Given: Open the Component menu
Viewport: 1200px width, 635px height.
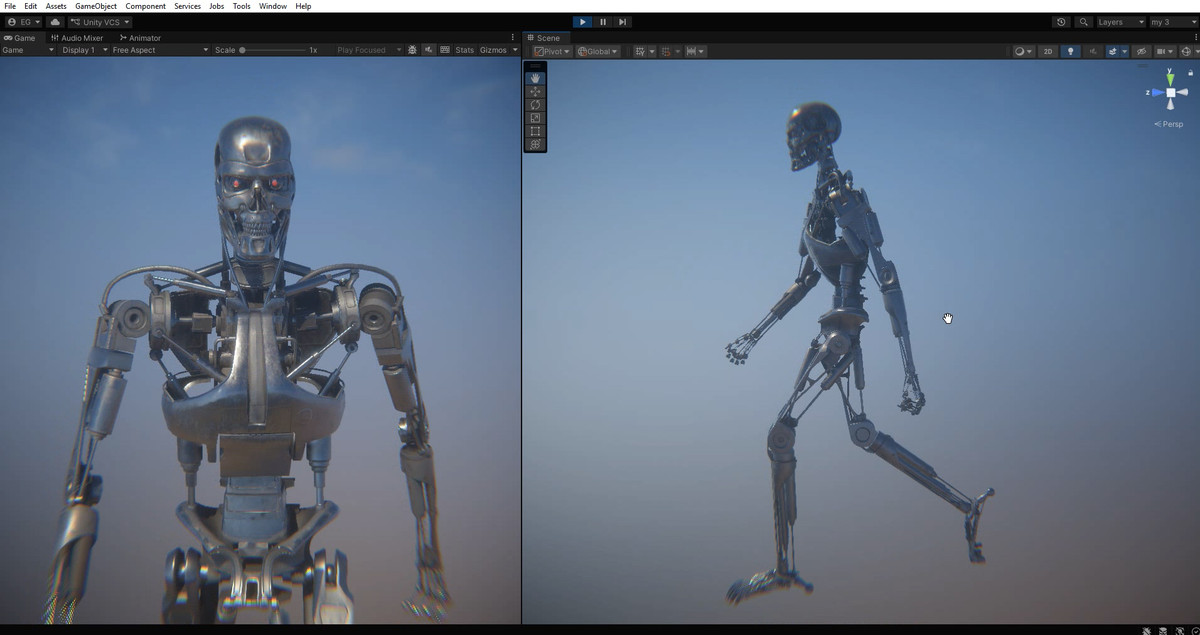Looking at the screenshot, I should pos(146,6).
